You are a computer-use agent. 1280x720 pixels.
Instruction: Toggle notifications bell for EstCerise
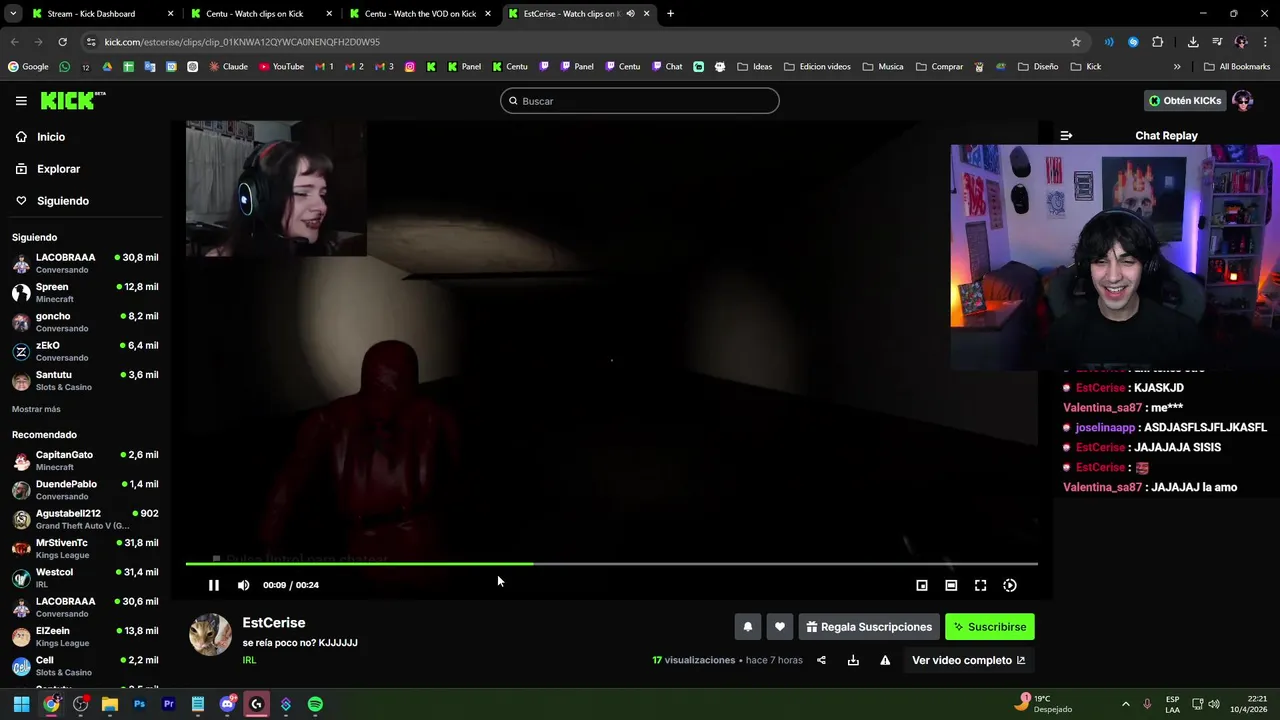point(747,627)
